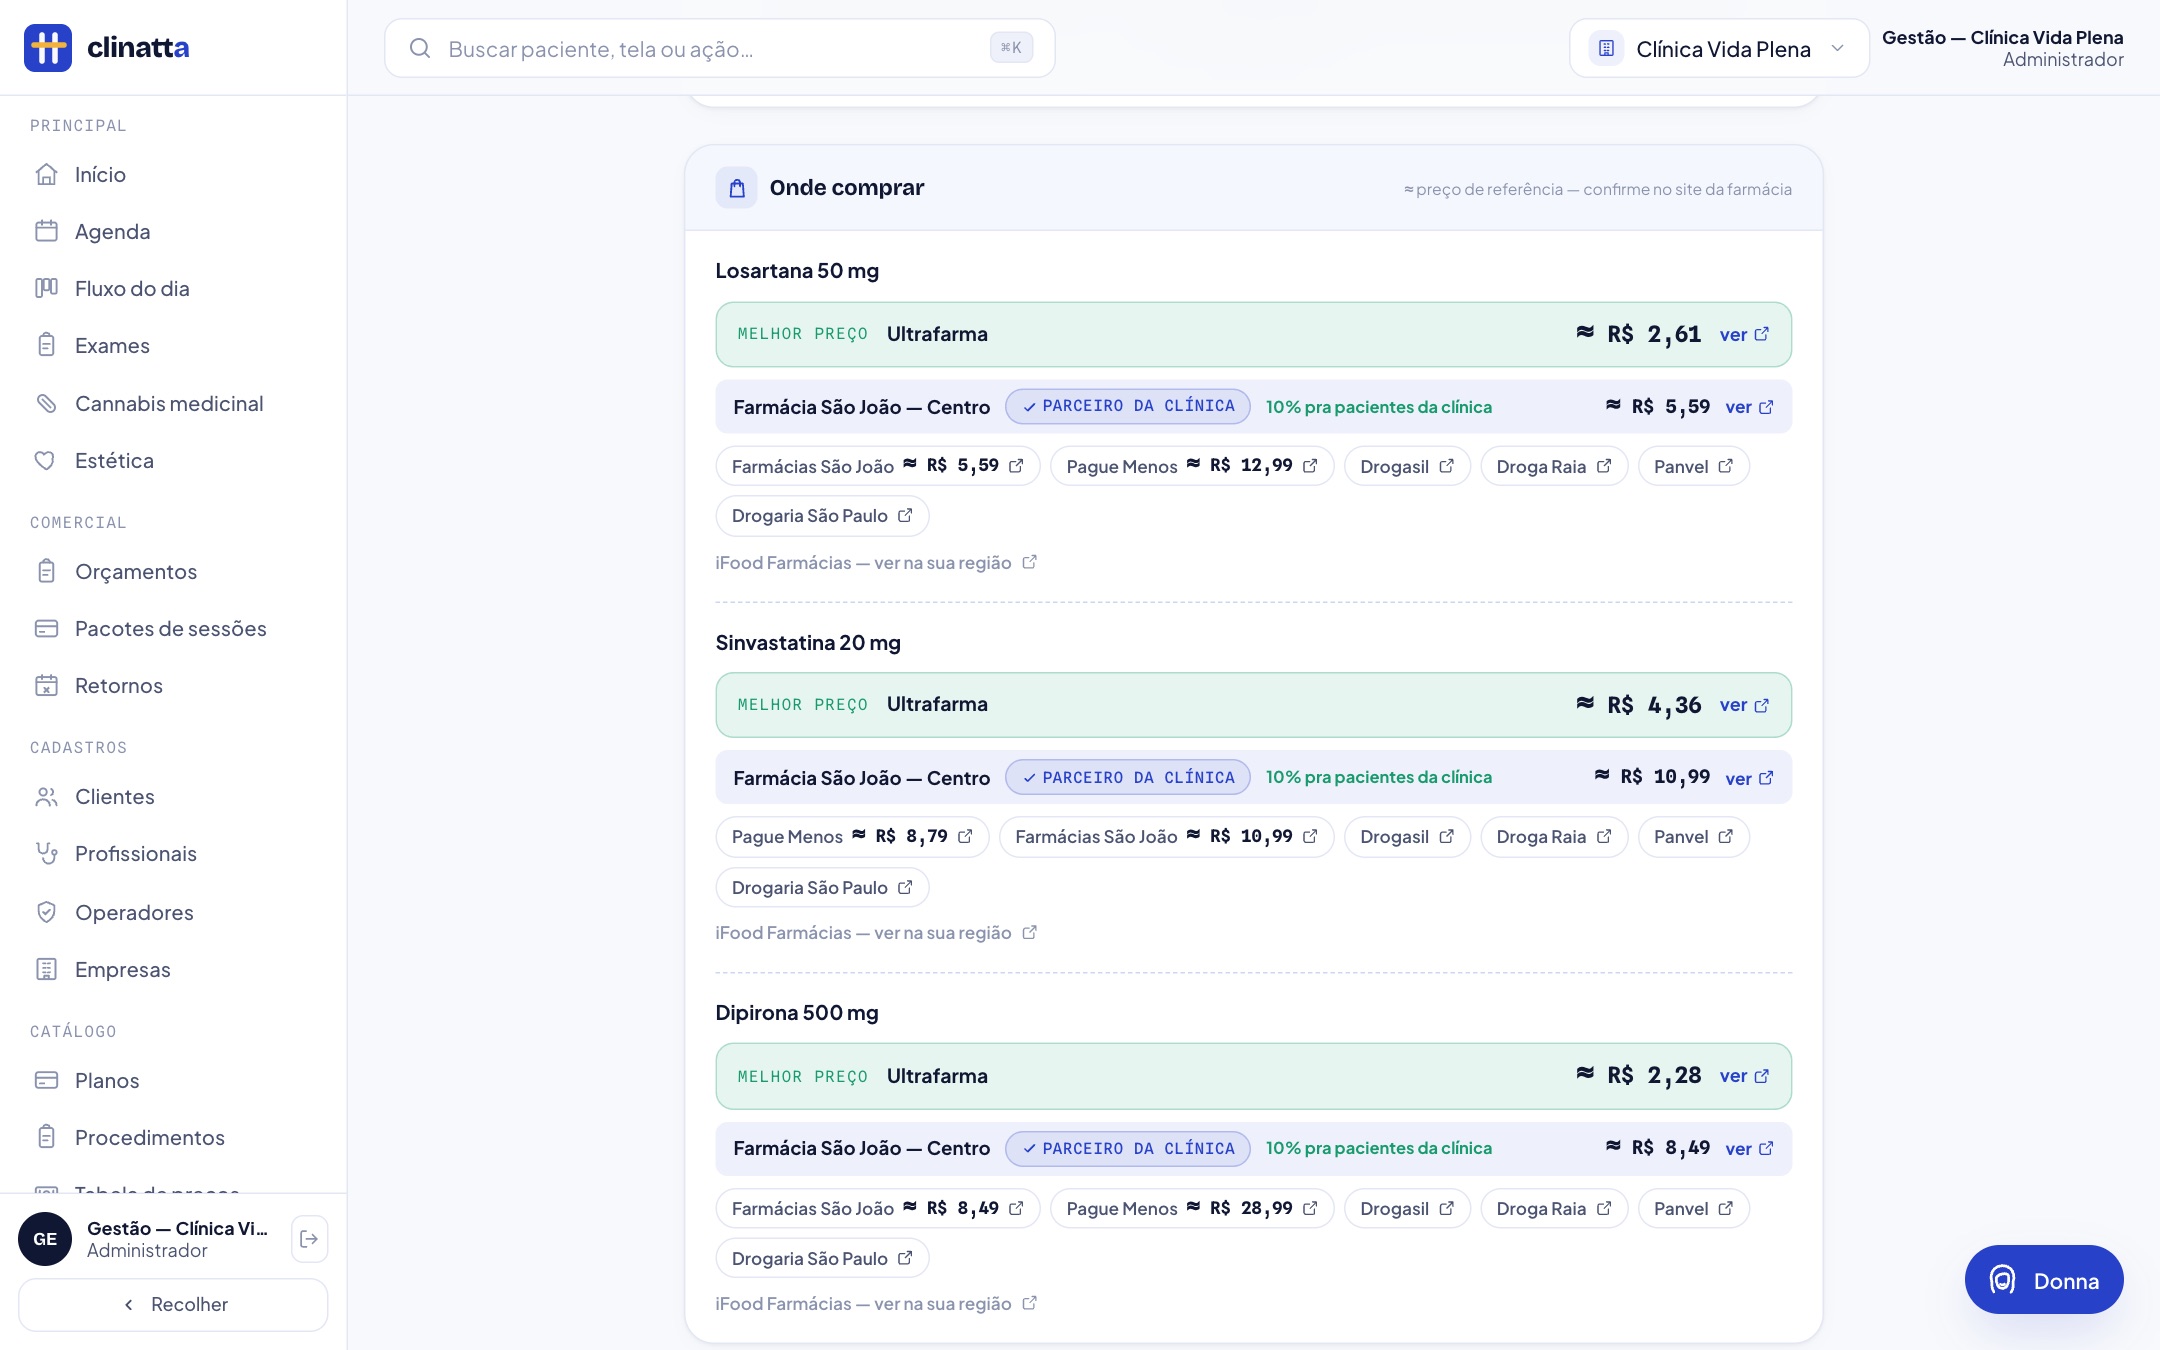Open Ultrafarma 'ver' link for Losartana 50 mg
The width and height of the screenshot is (2160, 1350).
pyautogui.click(x=1745, y=335)
